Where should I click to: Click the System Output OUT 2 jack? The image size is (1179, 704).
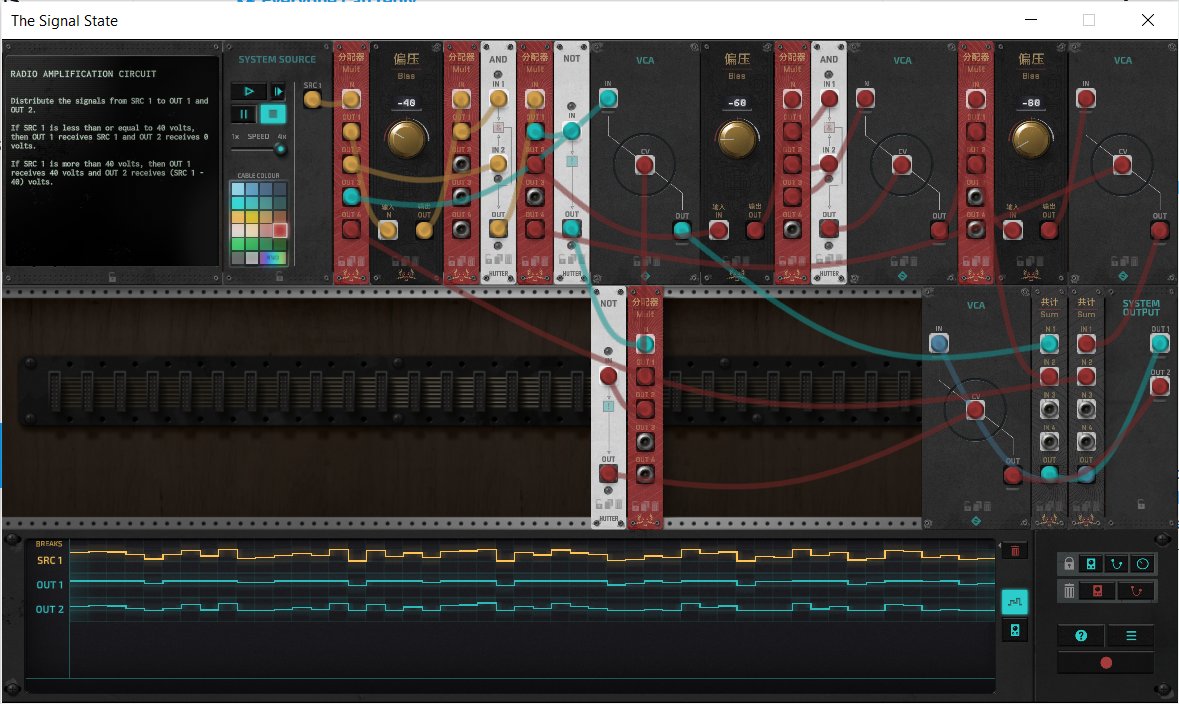(x=1159, y=387)
